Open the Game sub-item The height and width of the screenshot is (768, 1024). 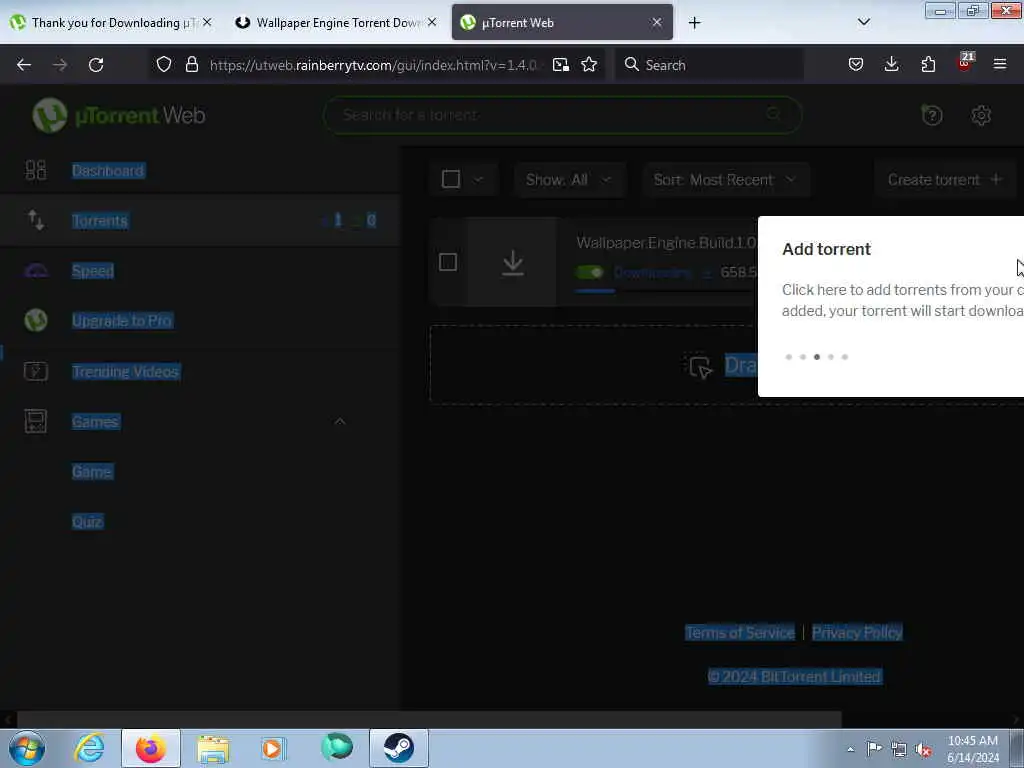coord(92,472)
